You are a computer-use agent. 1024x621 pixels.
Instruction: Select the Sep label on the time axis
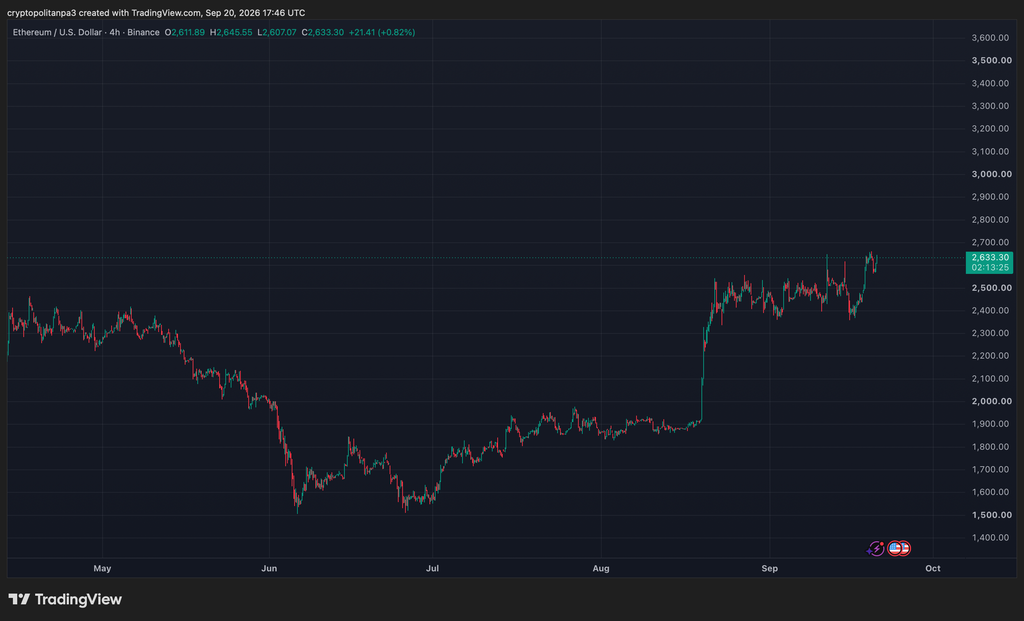tap(769, 568)
